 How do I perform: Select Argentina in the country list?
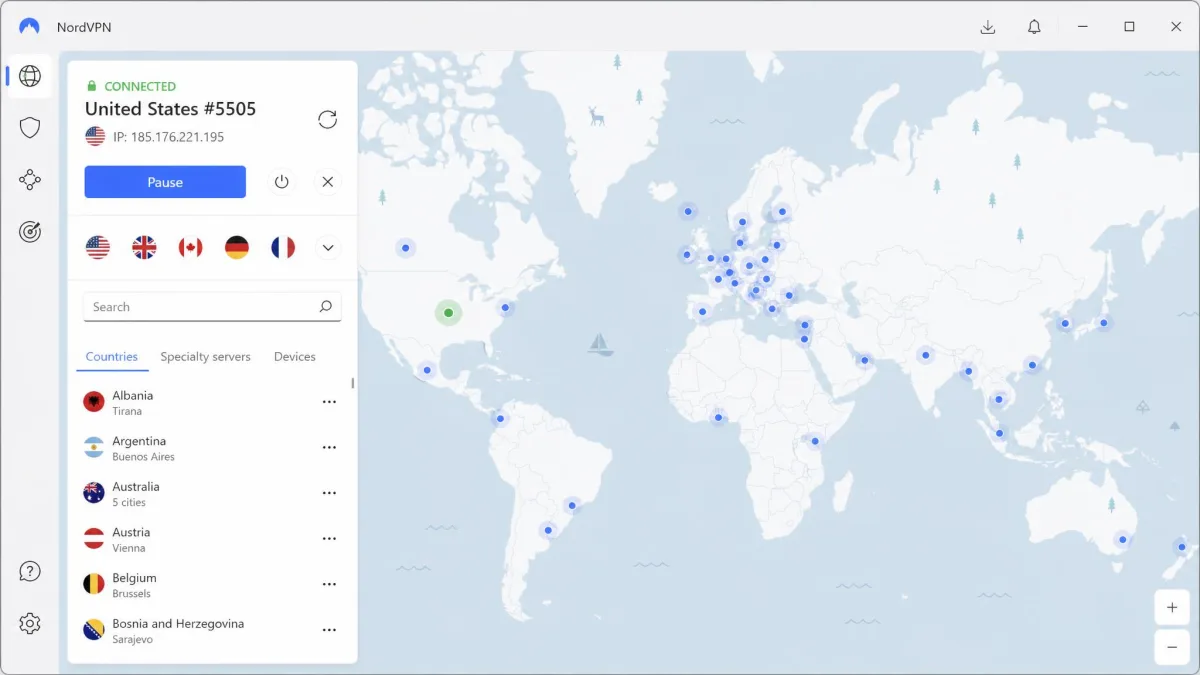pos(212,448)
